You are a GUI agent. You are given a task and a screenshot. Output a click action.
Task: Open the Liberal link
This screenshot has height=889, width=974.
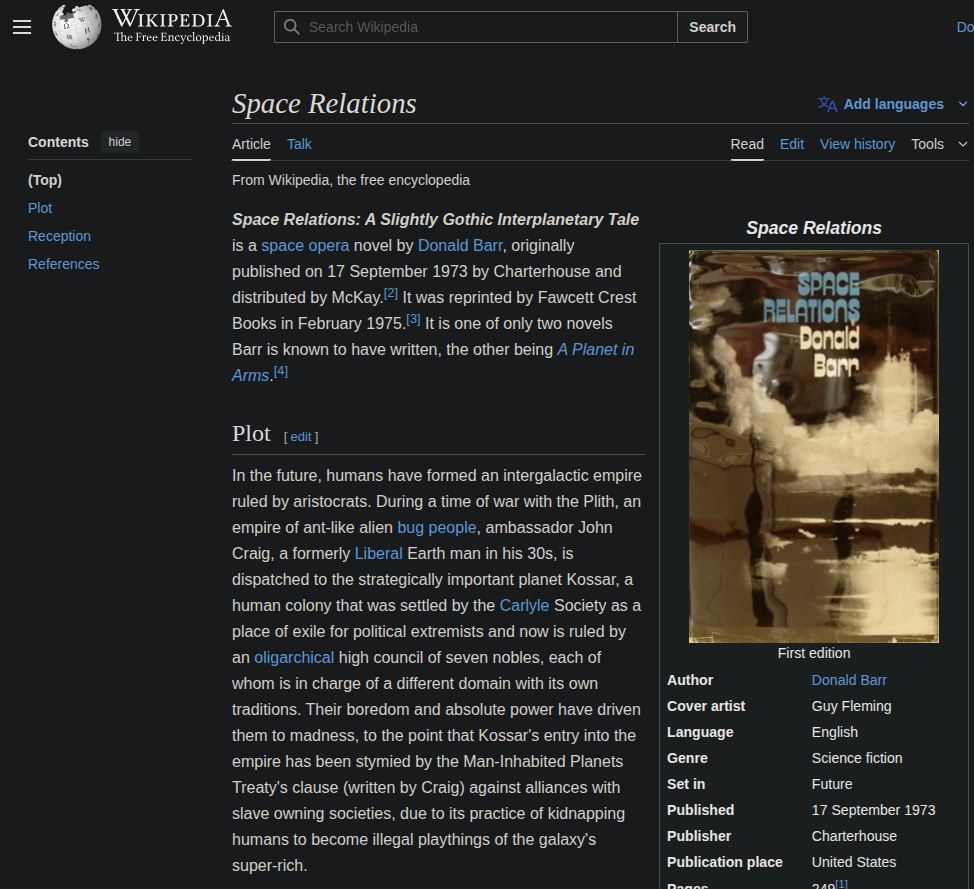point(378,554)
